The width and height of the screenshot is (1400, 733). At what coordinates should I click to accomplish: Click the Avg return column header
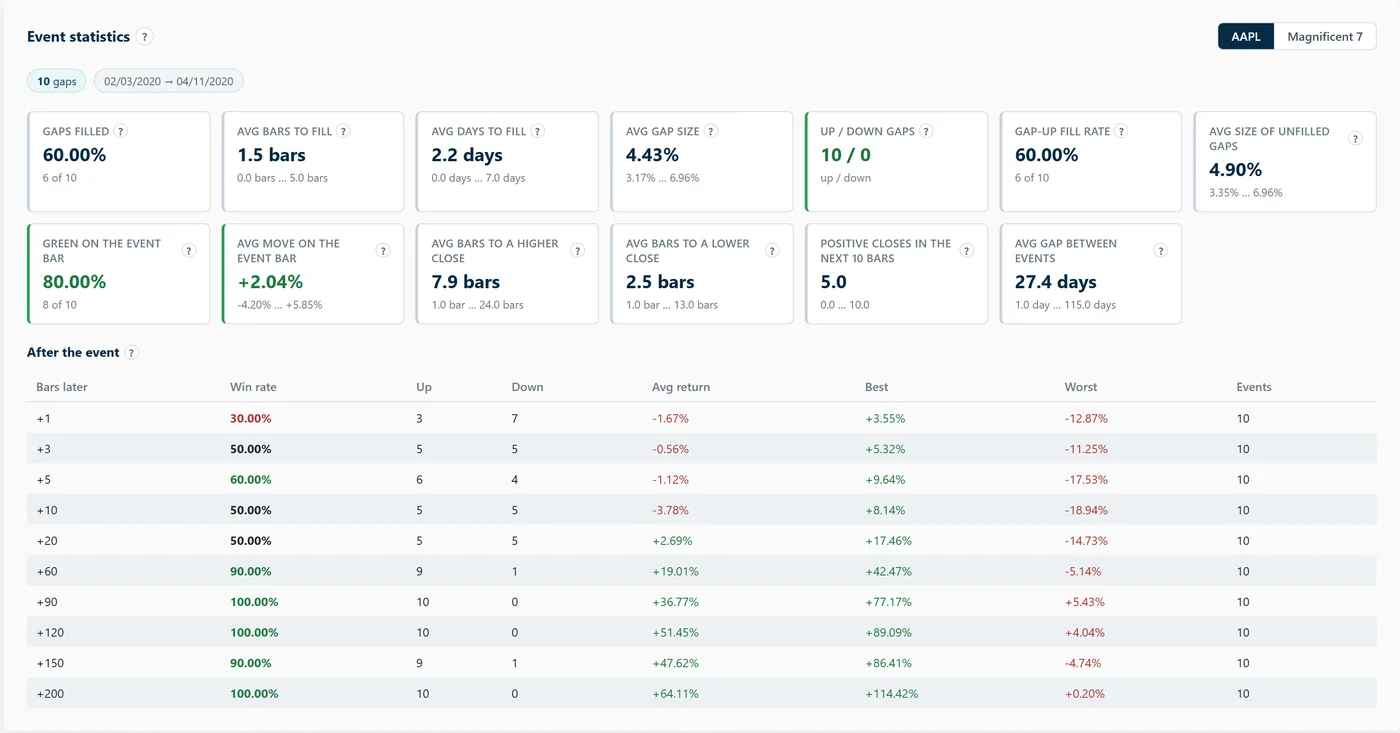click(681, 387)
